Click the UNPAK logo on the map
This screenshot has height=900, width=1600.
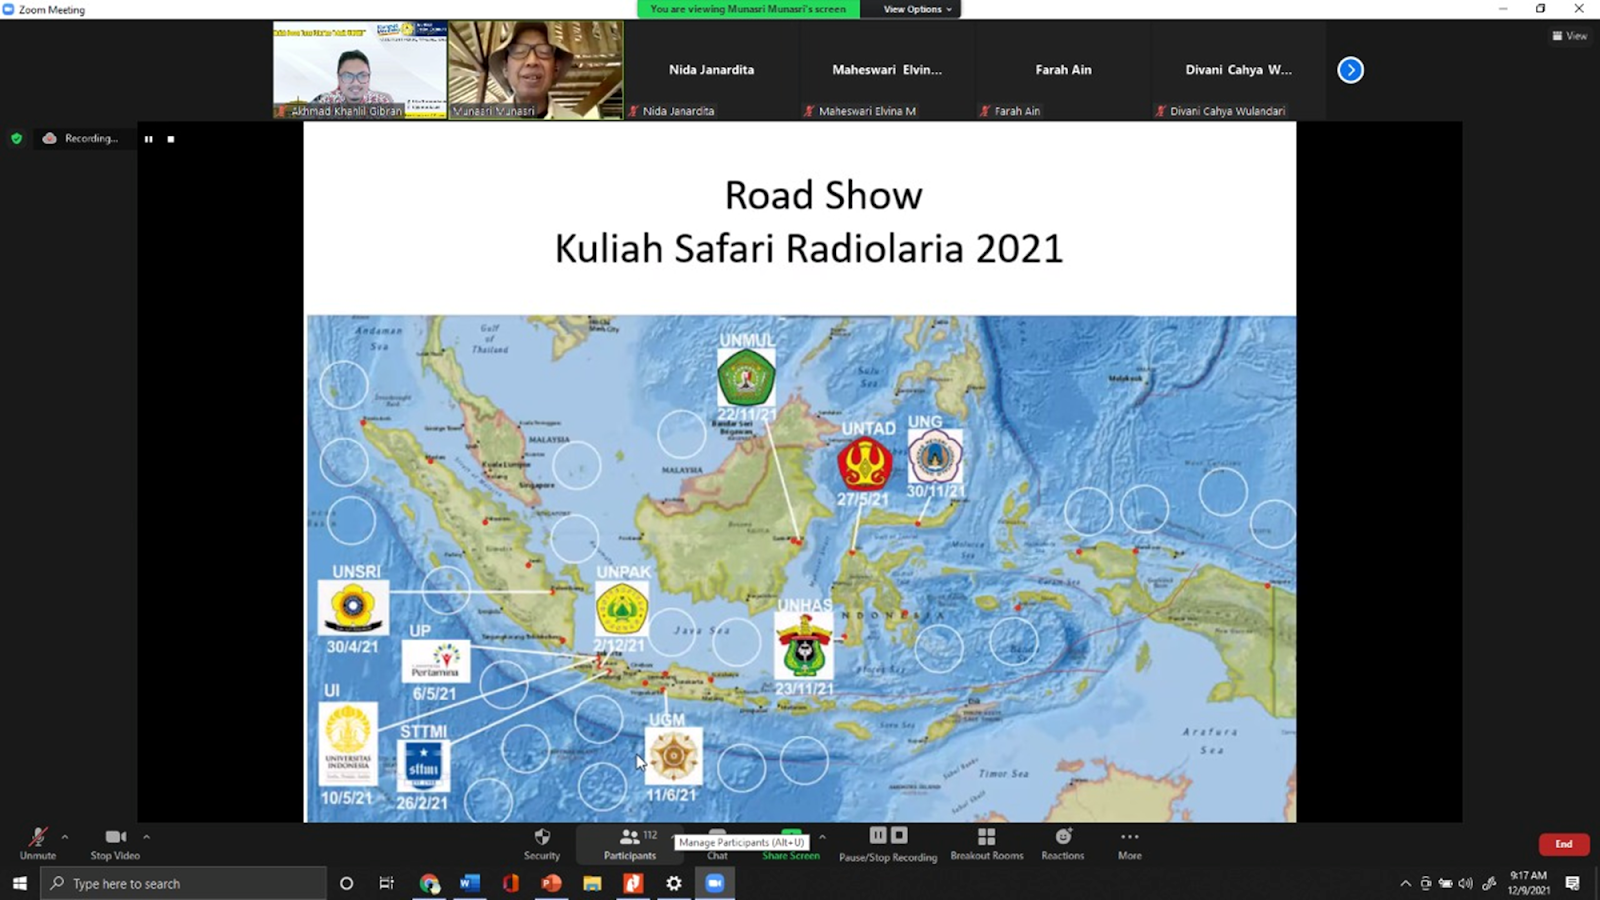(x=621, y=609)
